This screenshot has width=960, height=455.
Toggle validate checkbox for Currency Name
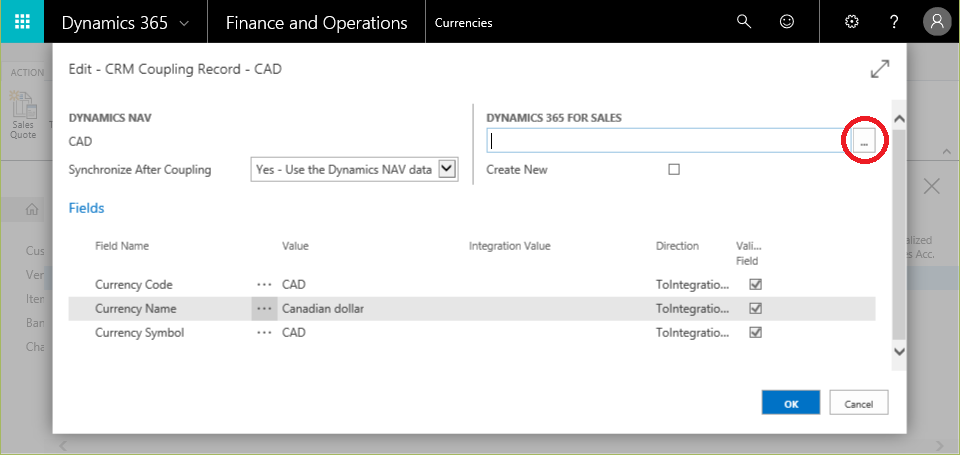point(756,308)
